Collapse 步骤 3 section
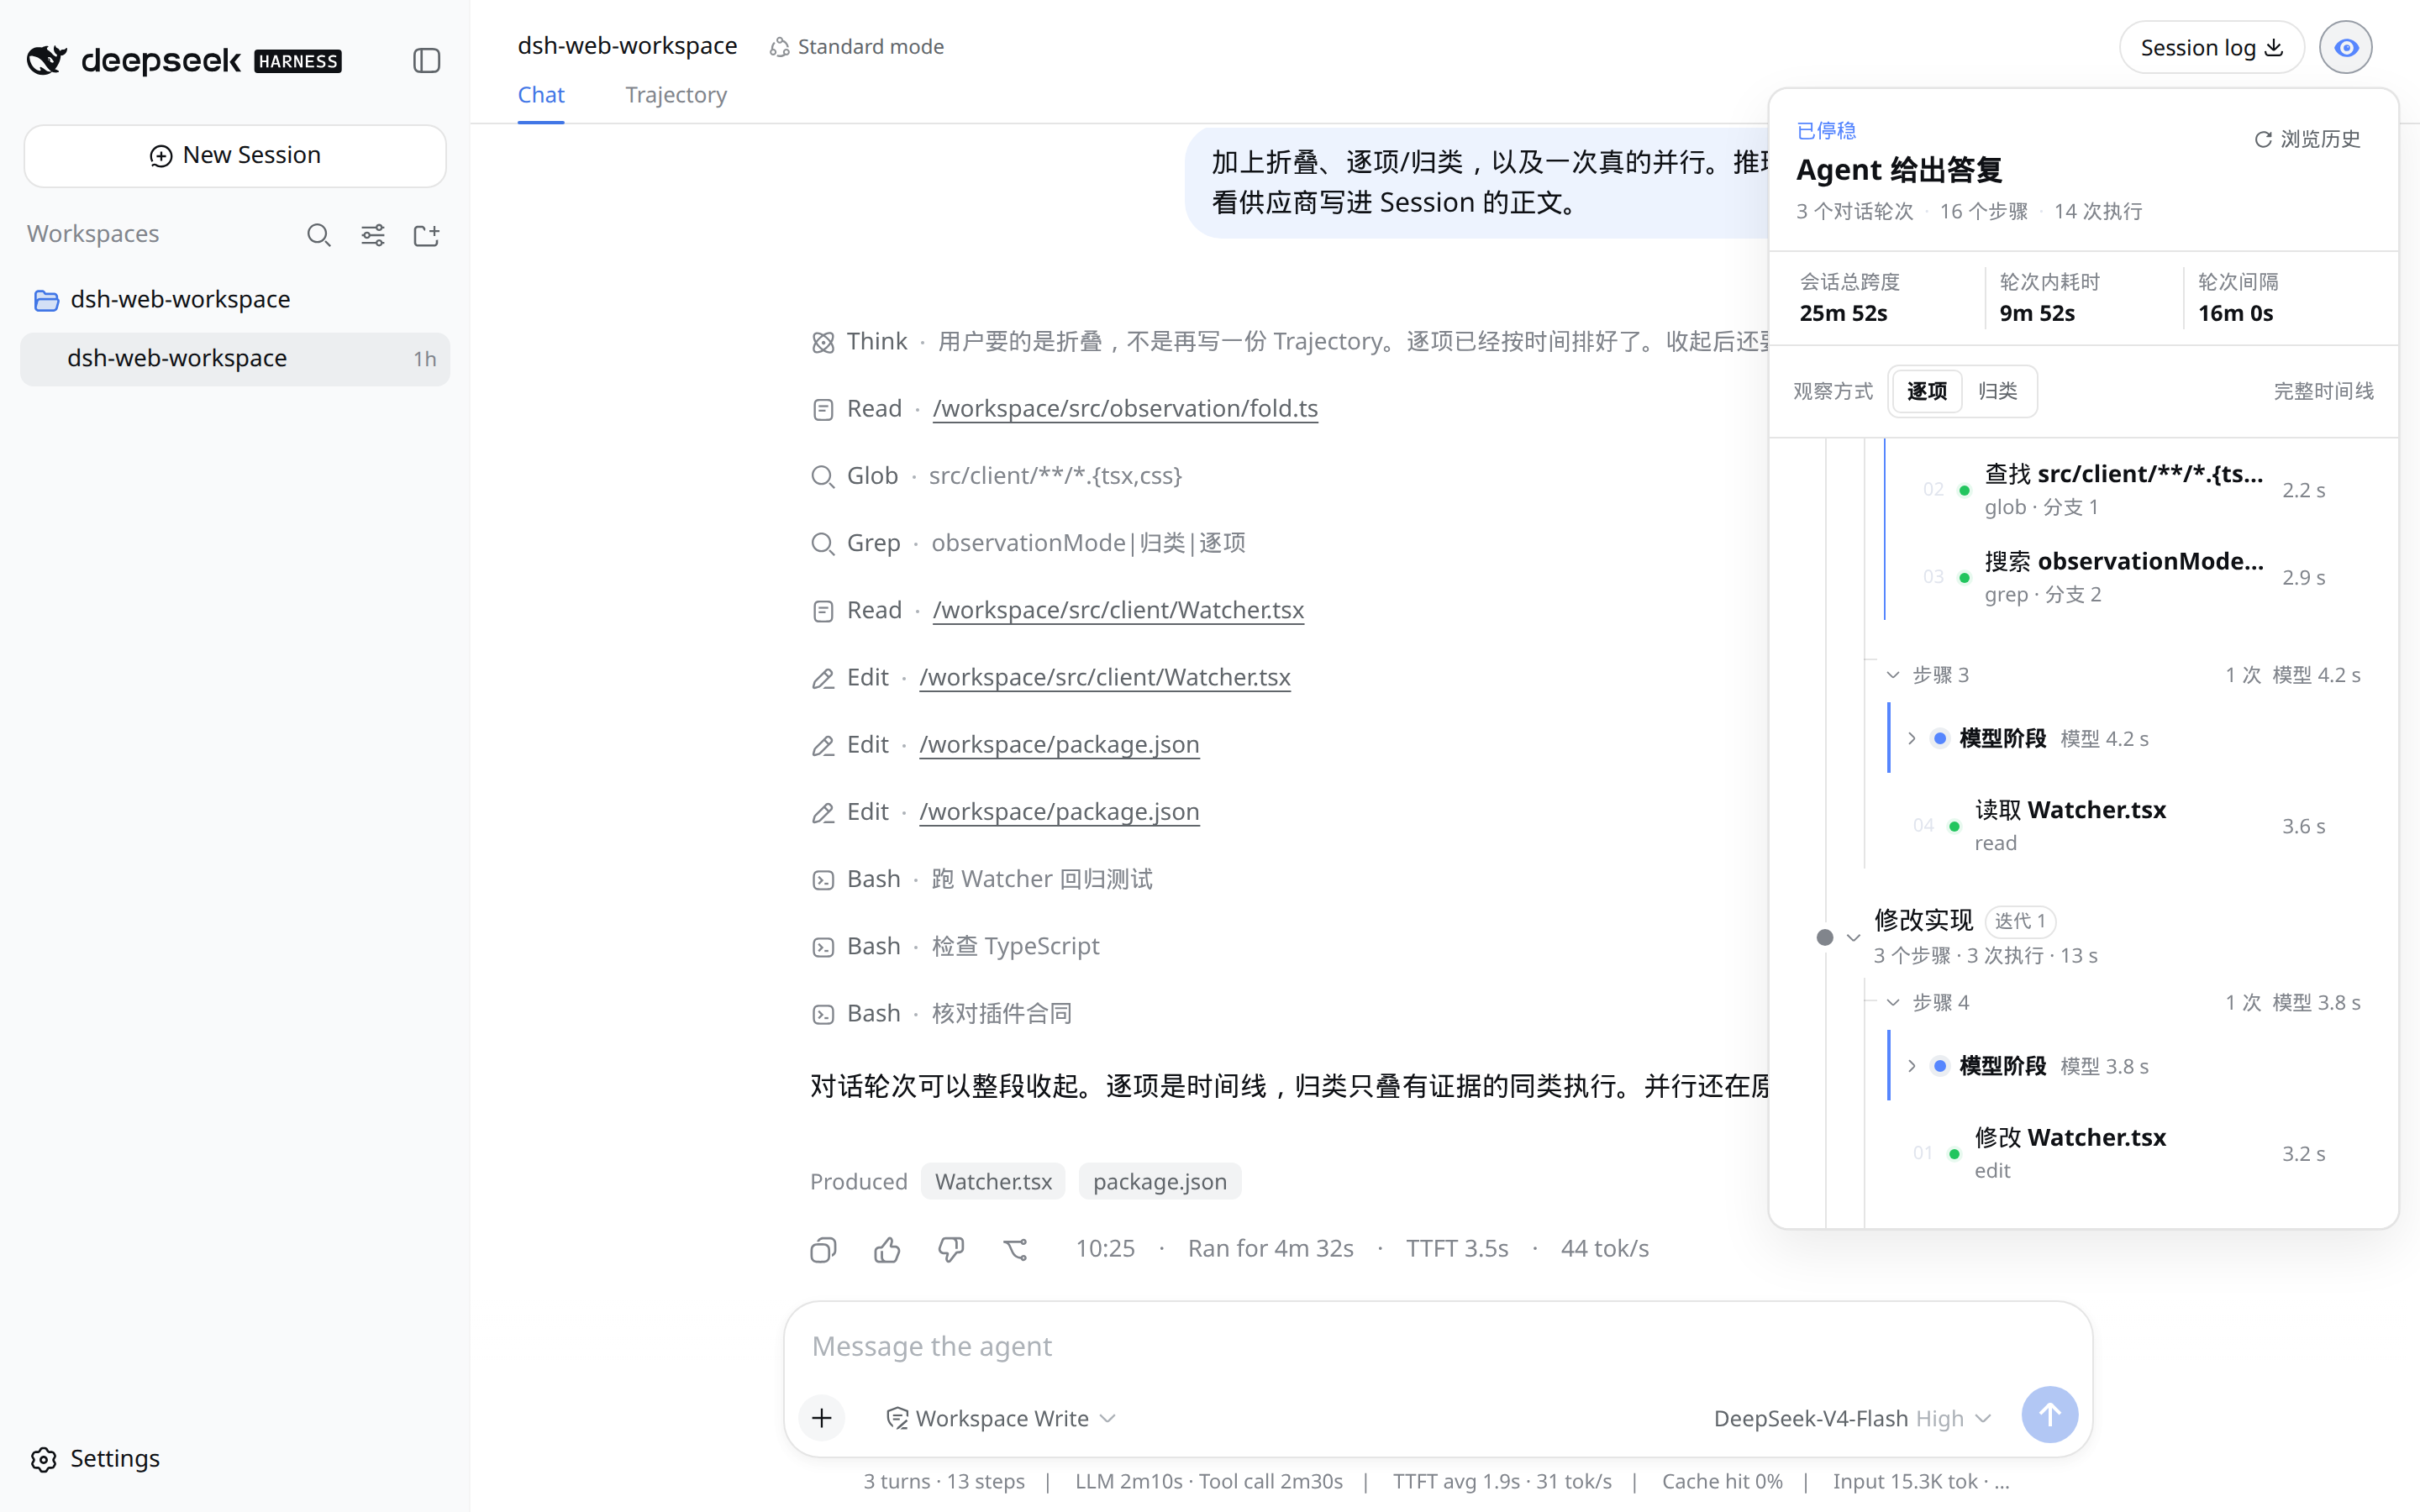2420x1512 pixels. pyautogui.click(x=1893, y=675)
